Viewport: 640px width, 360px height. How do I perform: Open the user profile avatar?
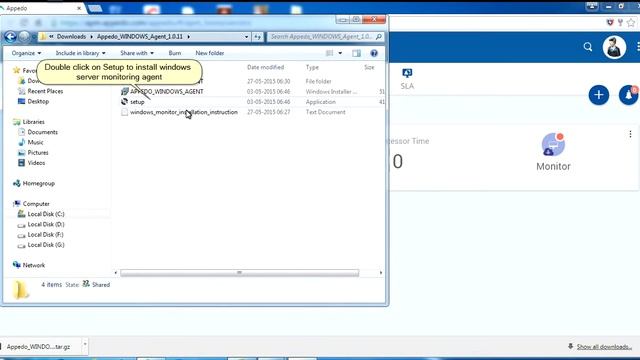[x=614, y=47]
